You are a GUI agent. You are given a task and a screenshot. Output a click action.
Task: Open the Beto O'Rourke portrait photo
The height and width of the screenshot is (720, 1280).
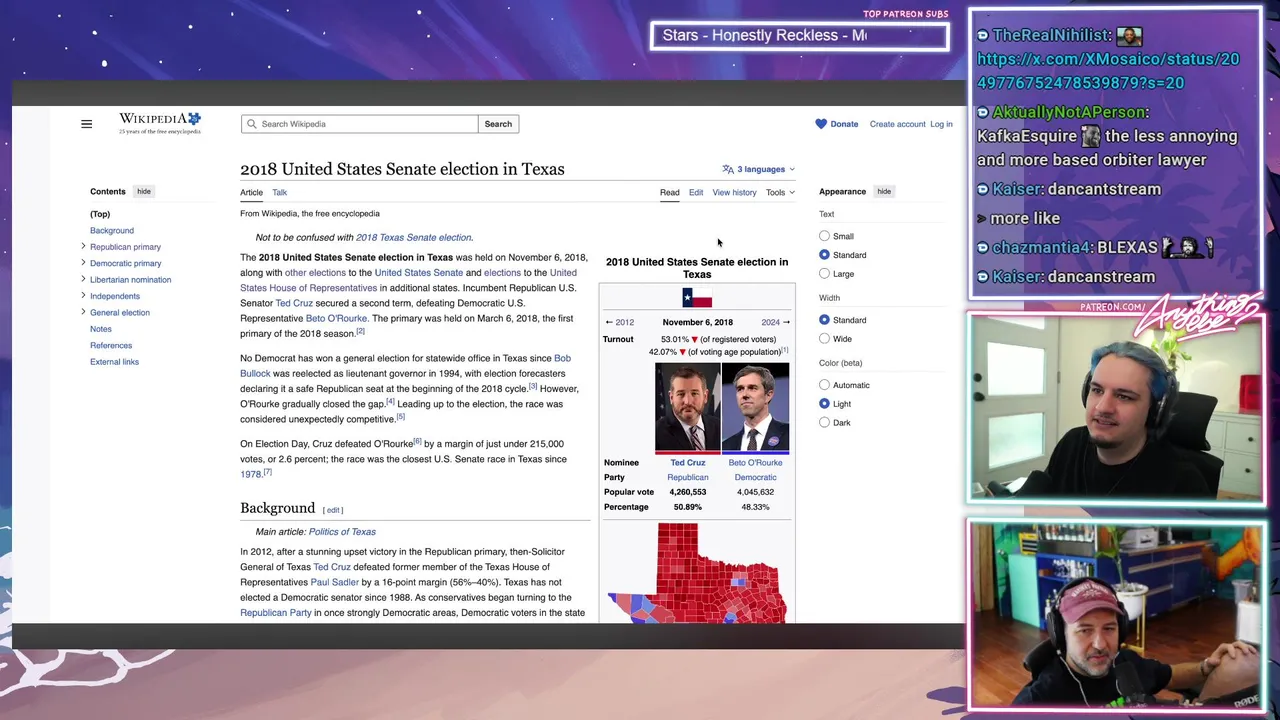coord(755,408)
